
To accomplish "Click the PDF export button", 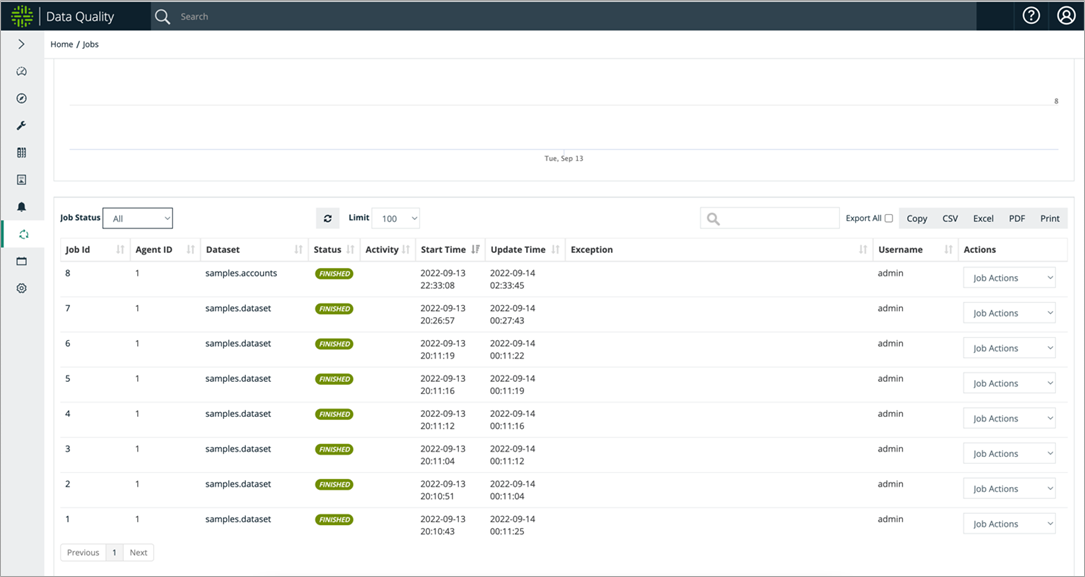I will coord(1017,219).
